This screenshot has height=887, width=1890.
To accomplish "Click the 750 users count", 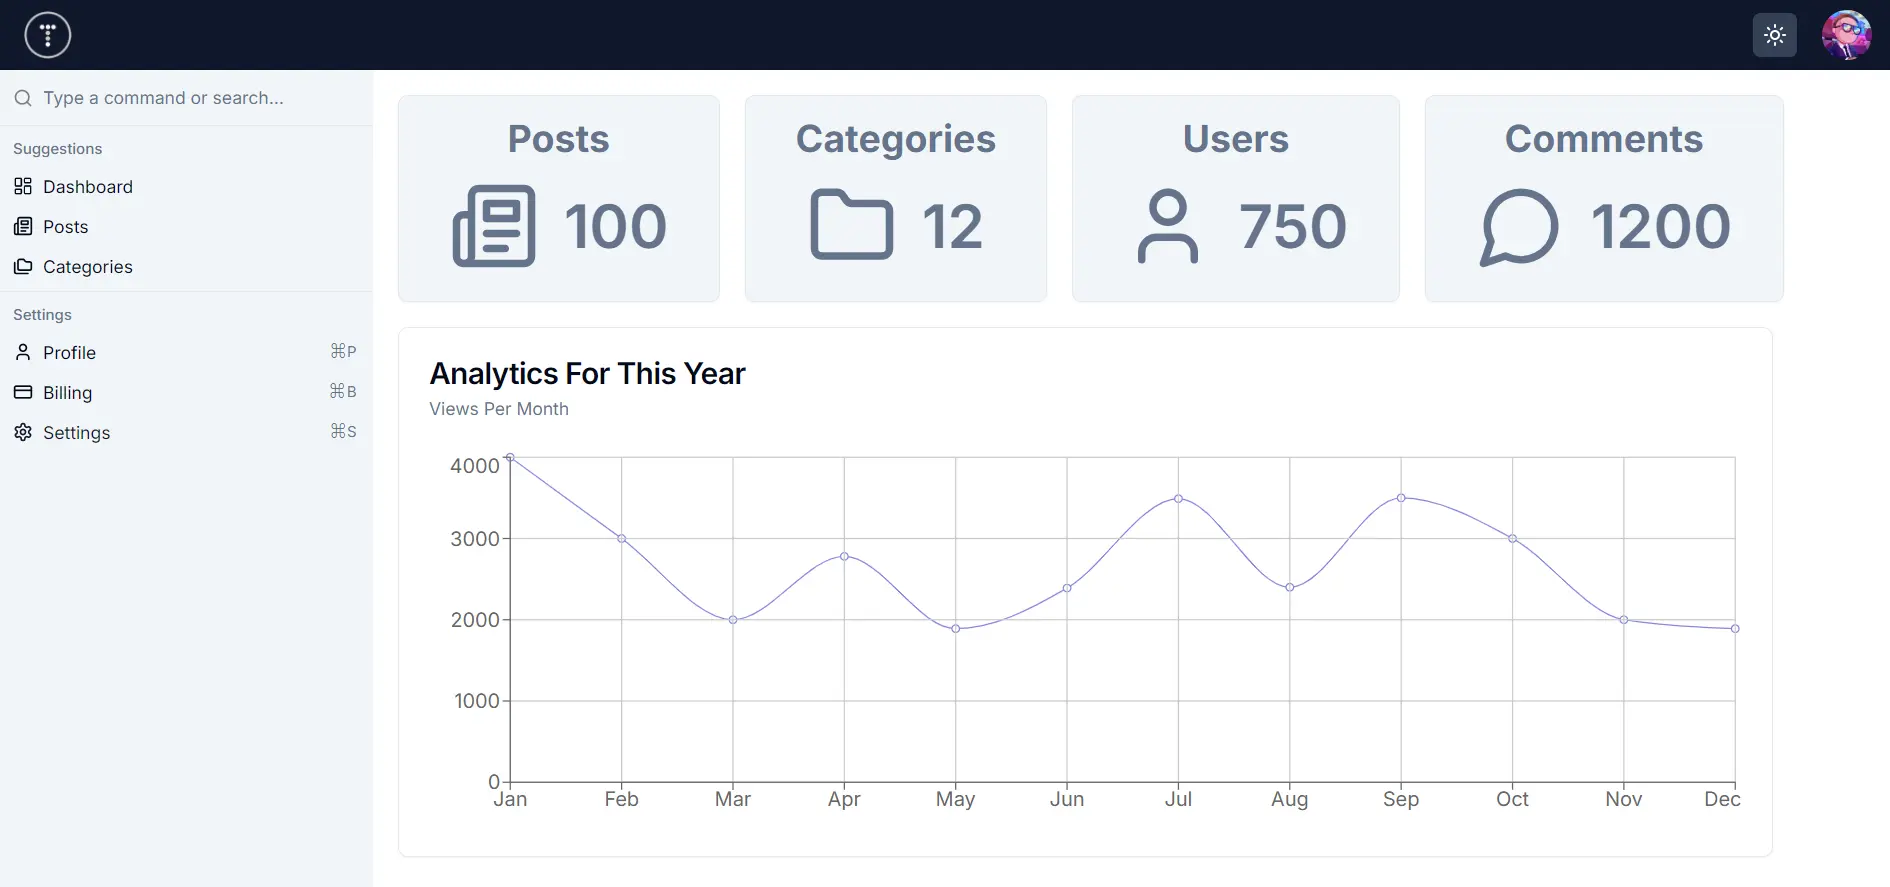I will coord(1293,226).
